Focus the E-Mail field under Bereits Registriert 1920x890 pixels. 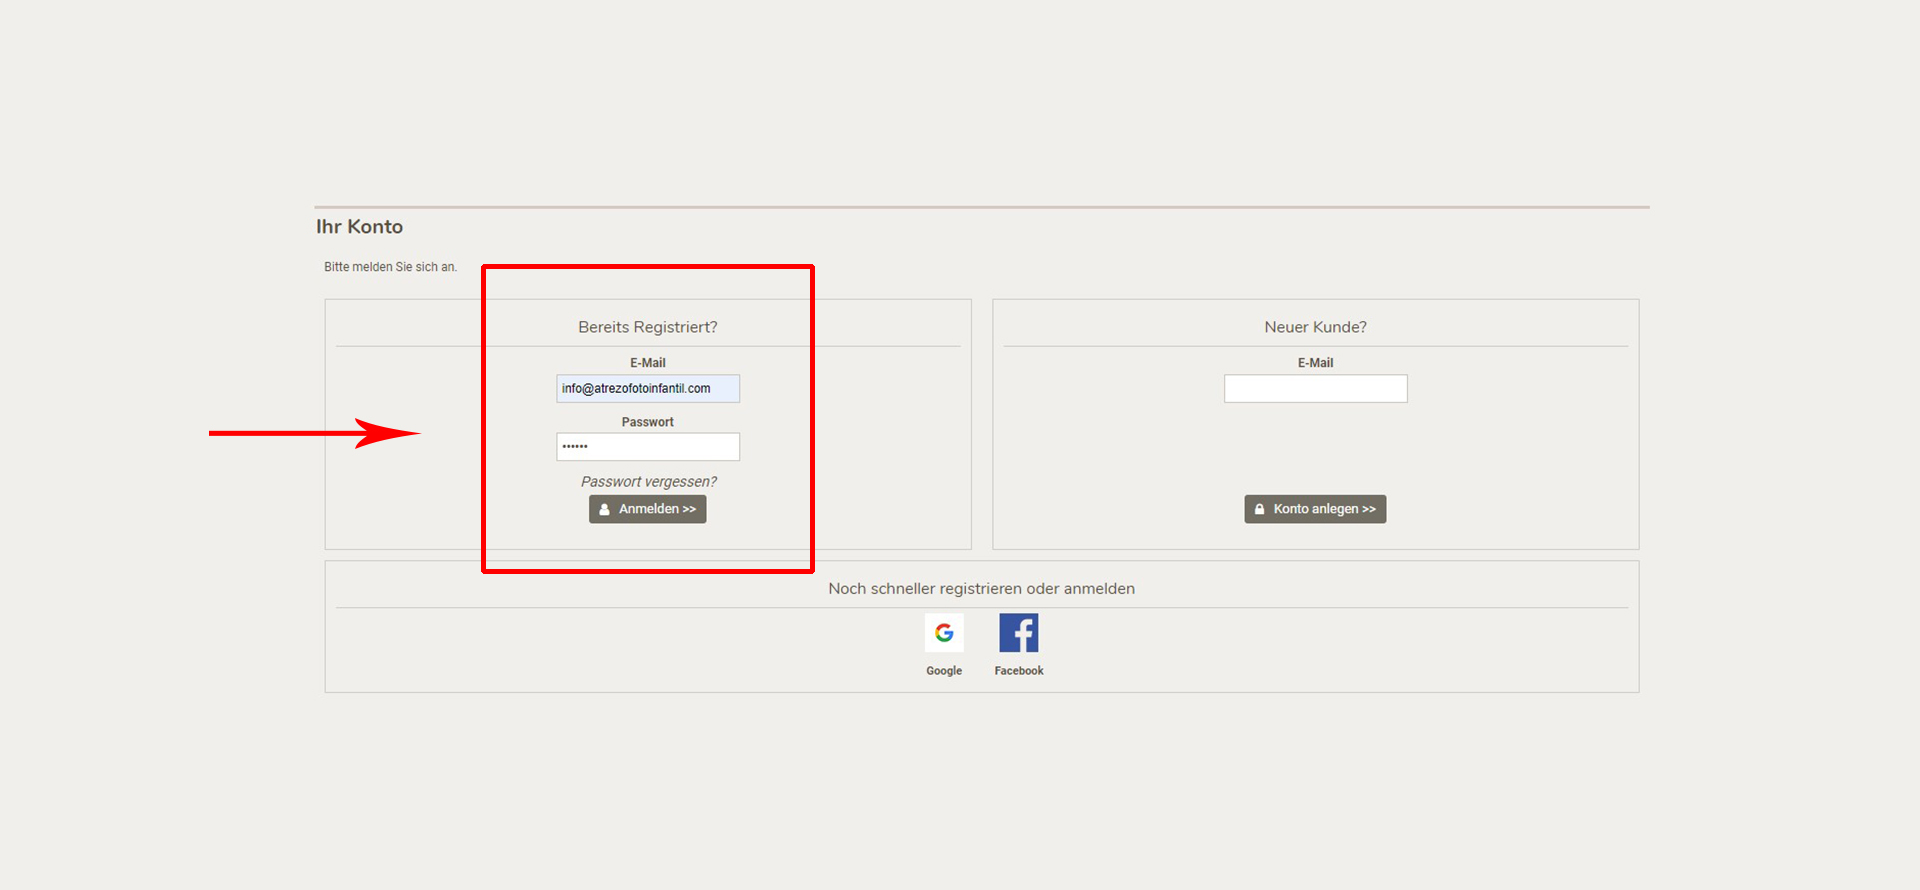tap(647, 389)
